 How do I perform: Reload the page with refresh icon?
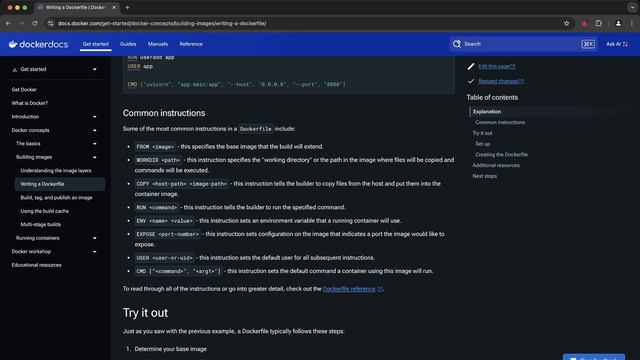click(x=35, y=24)
